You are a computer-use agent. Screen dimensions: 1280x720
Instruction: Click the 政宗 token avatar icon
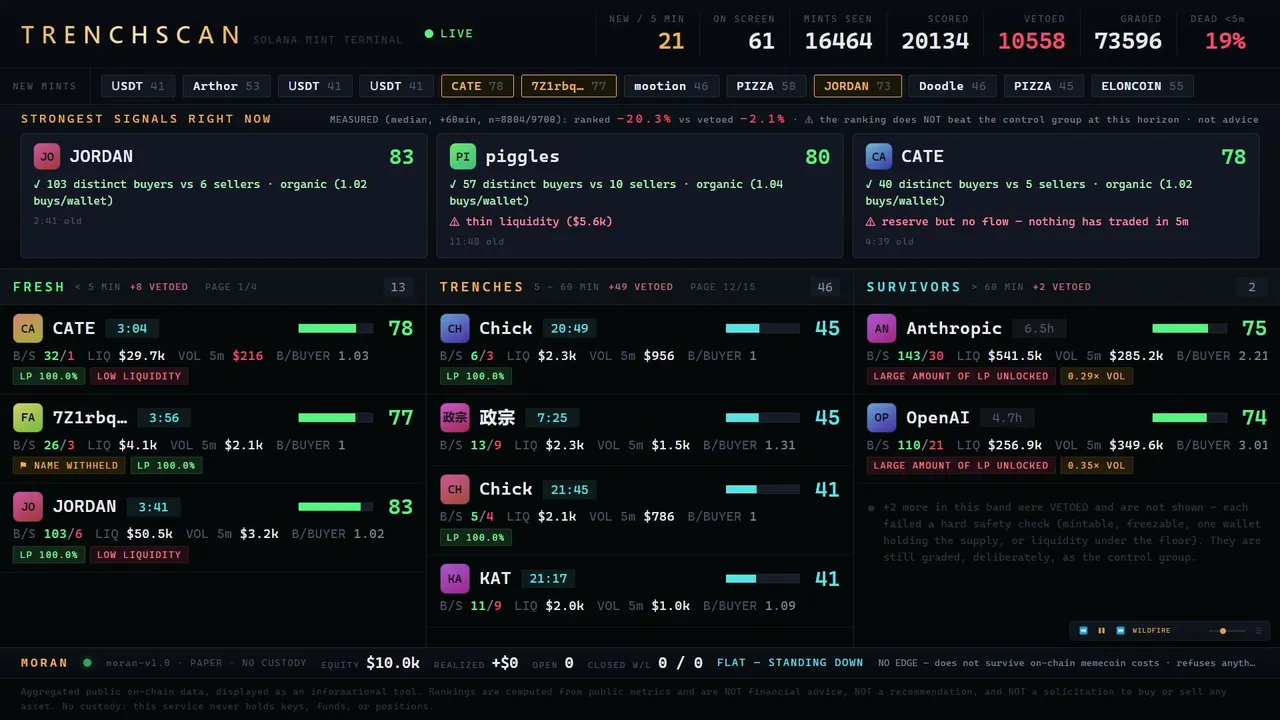pos(455,417)
